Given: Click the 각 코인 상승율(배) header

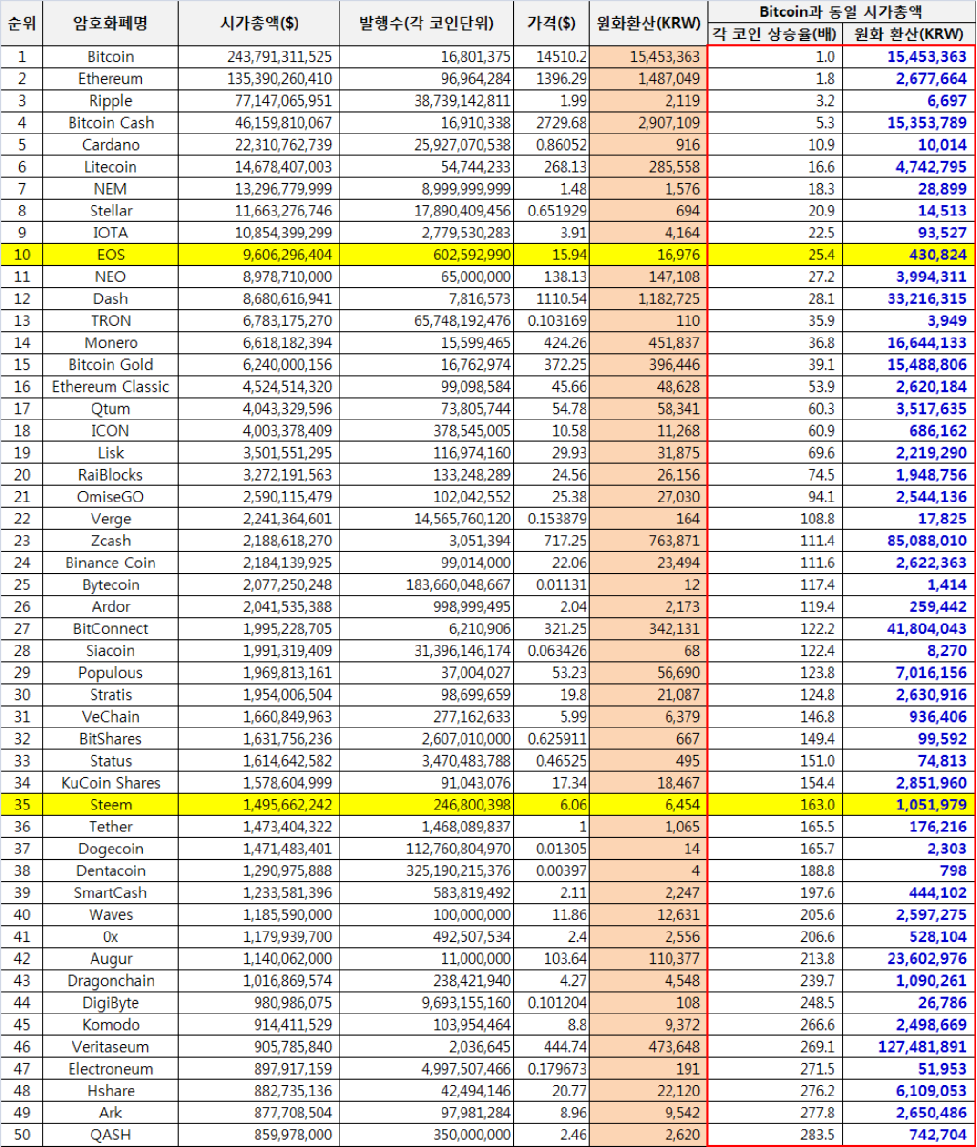Looking at the screenshot, I should click(x=775, y=34).
